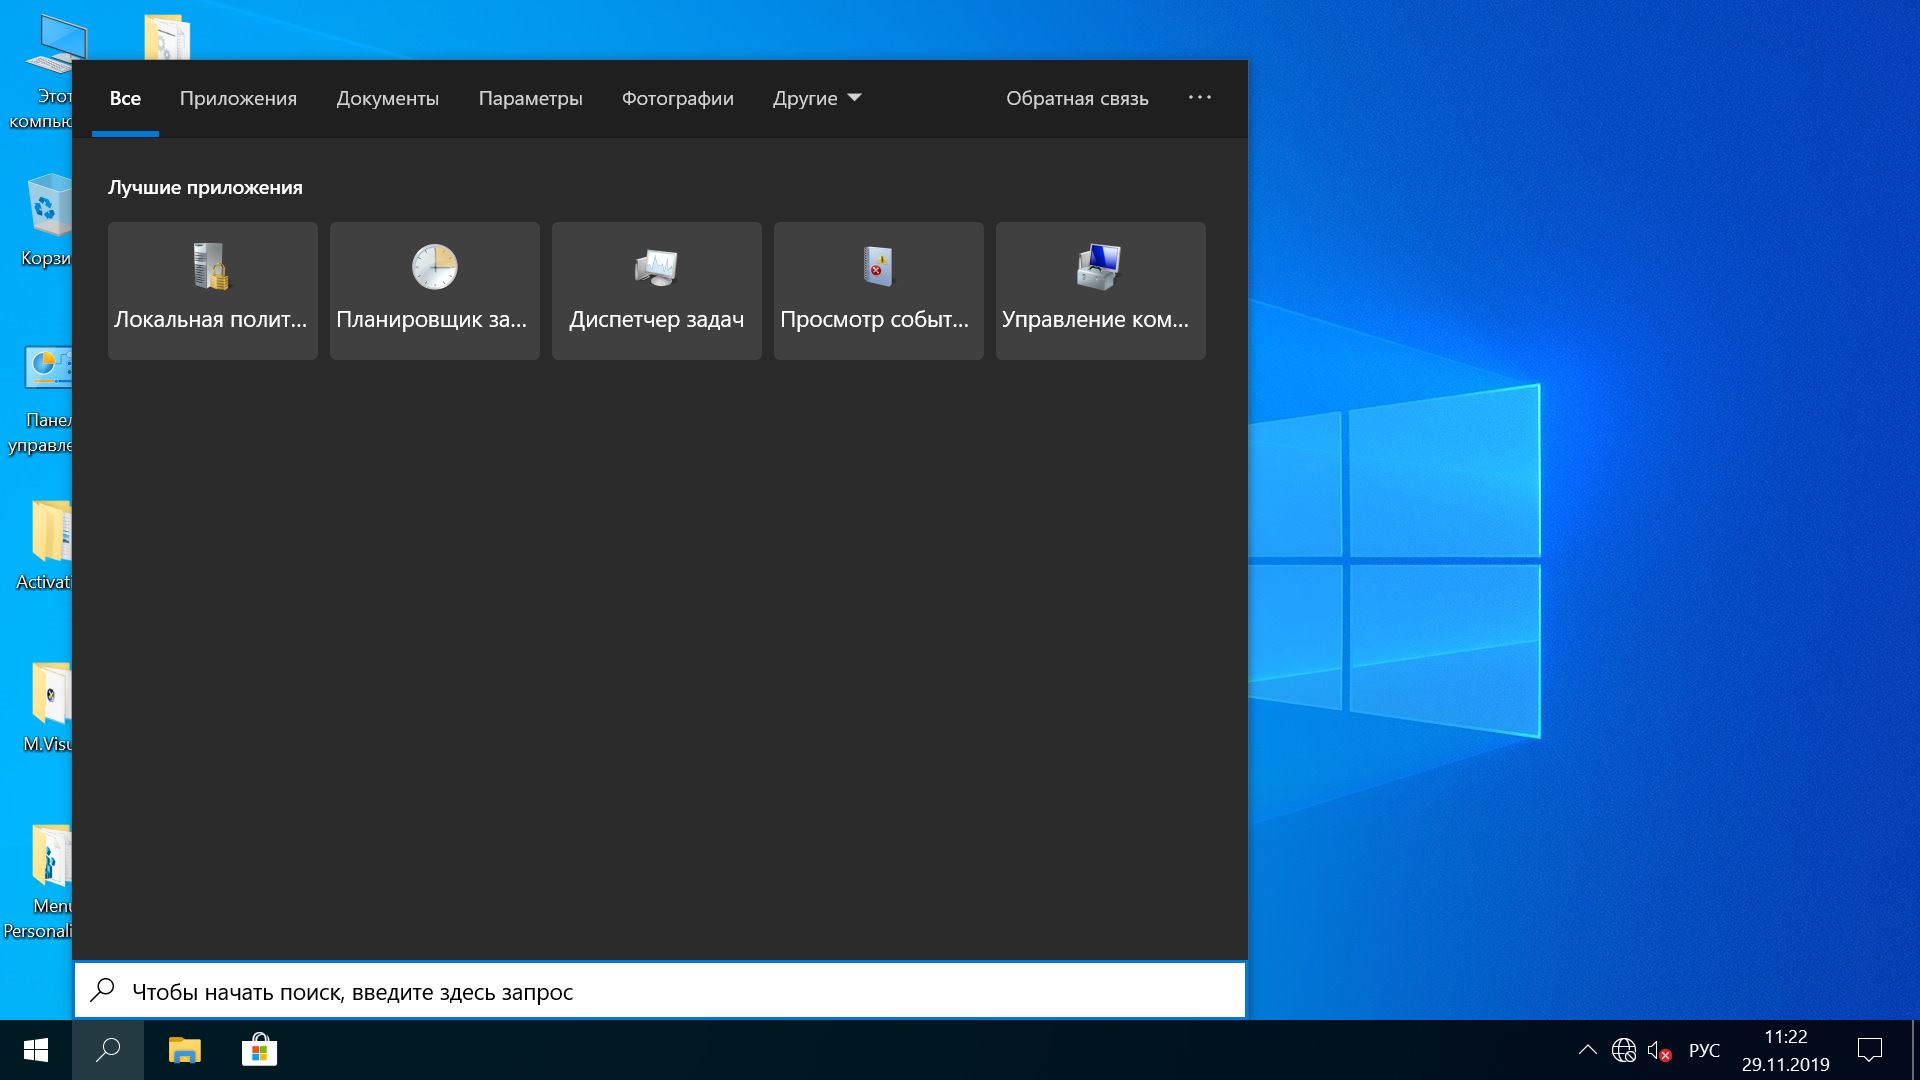Launch Управление компьютером tile
The width and height of the screenshot is (1920, 1080).
click(1100, 290)
